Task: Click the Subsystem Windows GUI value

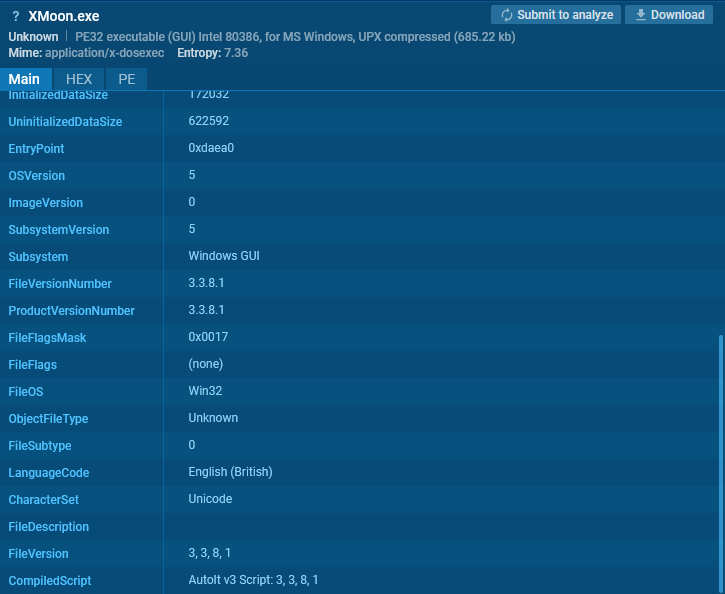Action: tap(224, 256)
